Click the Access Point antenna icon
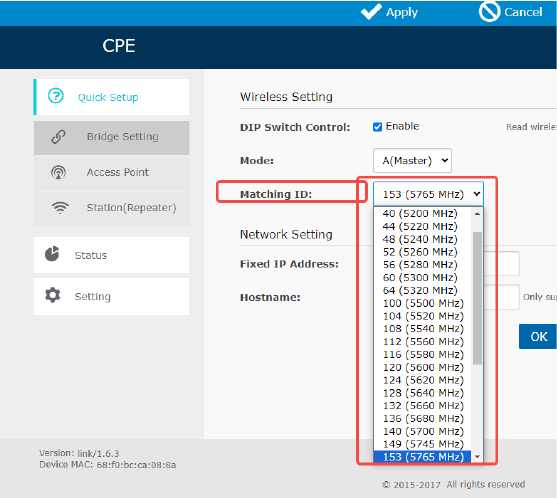 [58, 172]
